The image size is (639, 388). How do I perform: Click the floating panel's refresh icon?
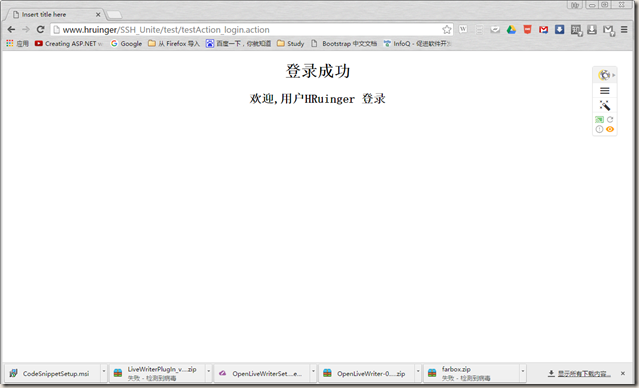(x=610, y=119)
